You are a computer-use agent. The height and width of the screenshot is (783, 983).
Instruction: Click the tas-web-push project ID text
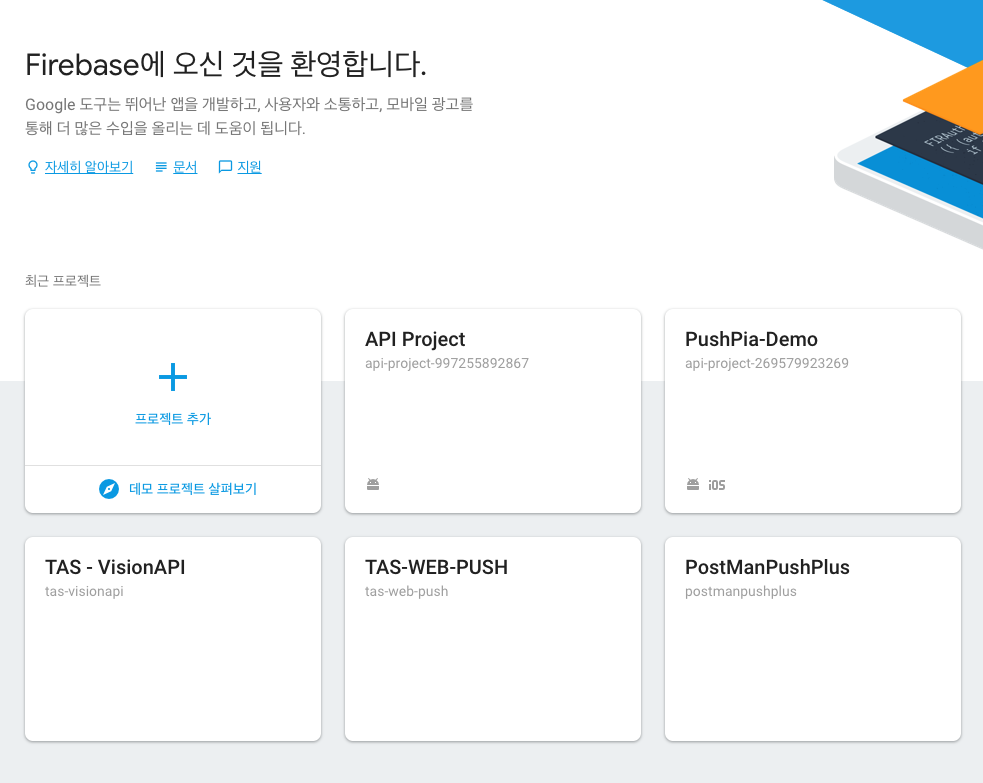point(406,591)
